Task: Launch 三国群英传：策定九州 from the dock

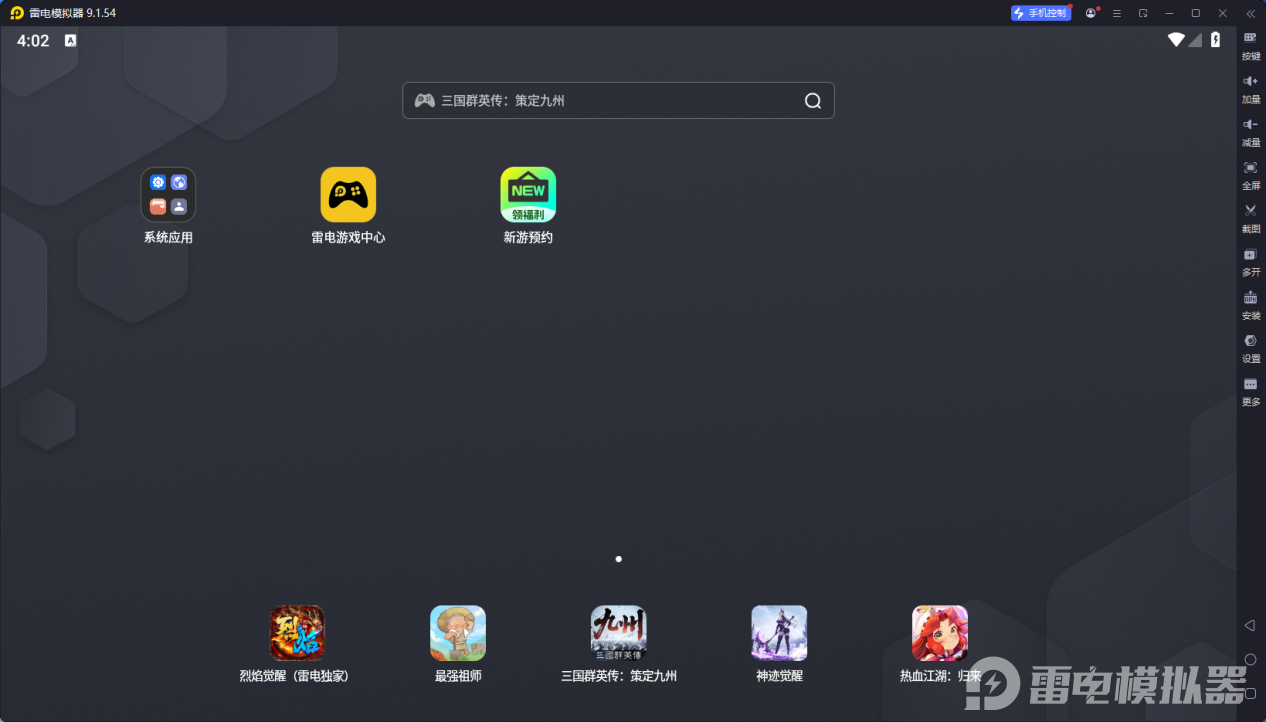Action: (618, 632)
